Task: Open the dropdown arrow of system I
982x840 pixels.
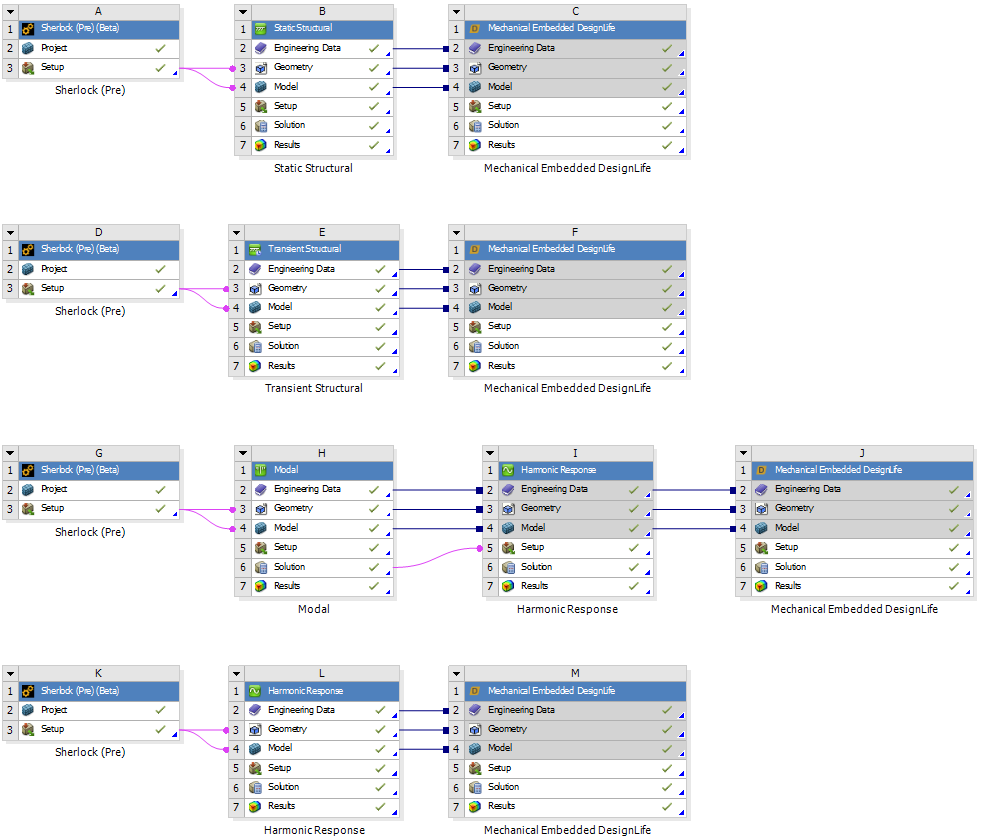Action: point(490,453)
